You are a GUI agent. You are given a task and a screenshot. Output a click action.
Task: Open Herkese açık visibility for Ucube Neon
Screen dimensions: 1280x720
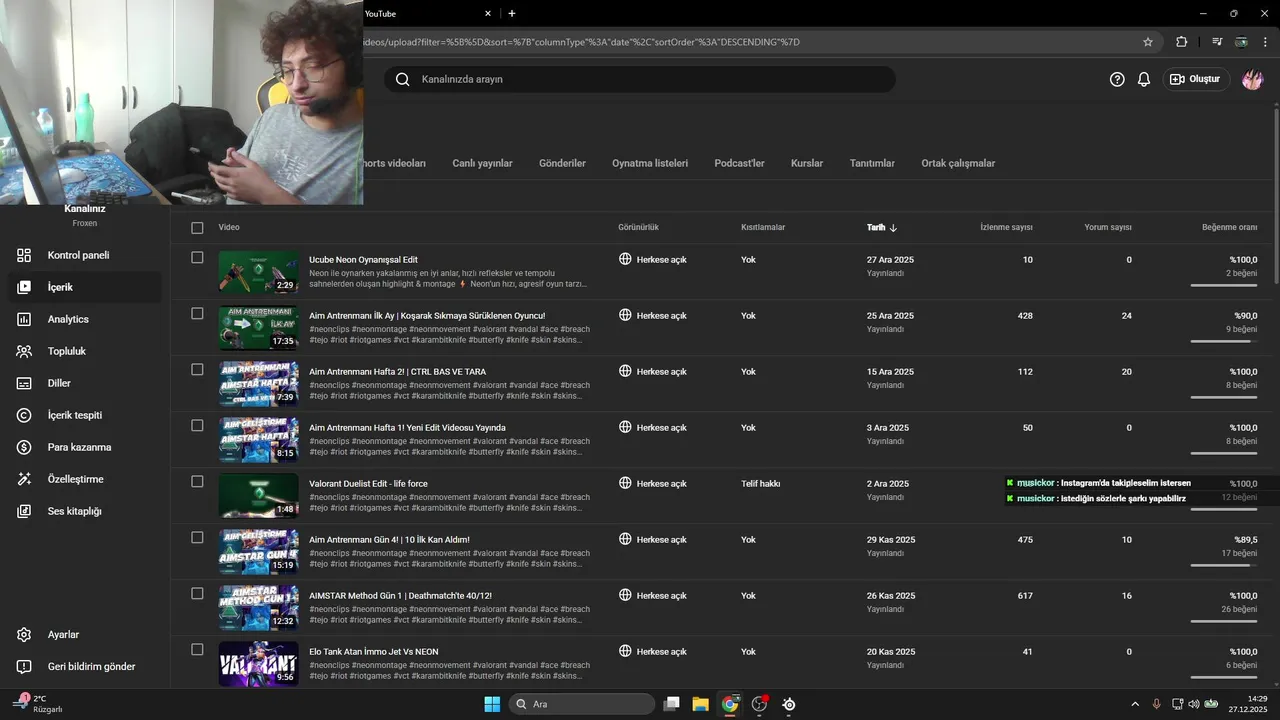(661, 260)
